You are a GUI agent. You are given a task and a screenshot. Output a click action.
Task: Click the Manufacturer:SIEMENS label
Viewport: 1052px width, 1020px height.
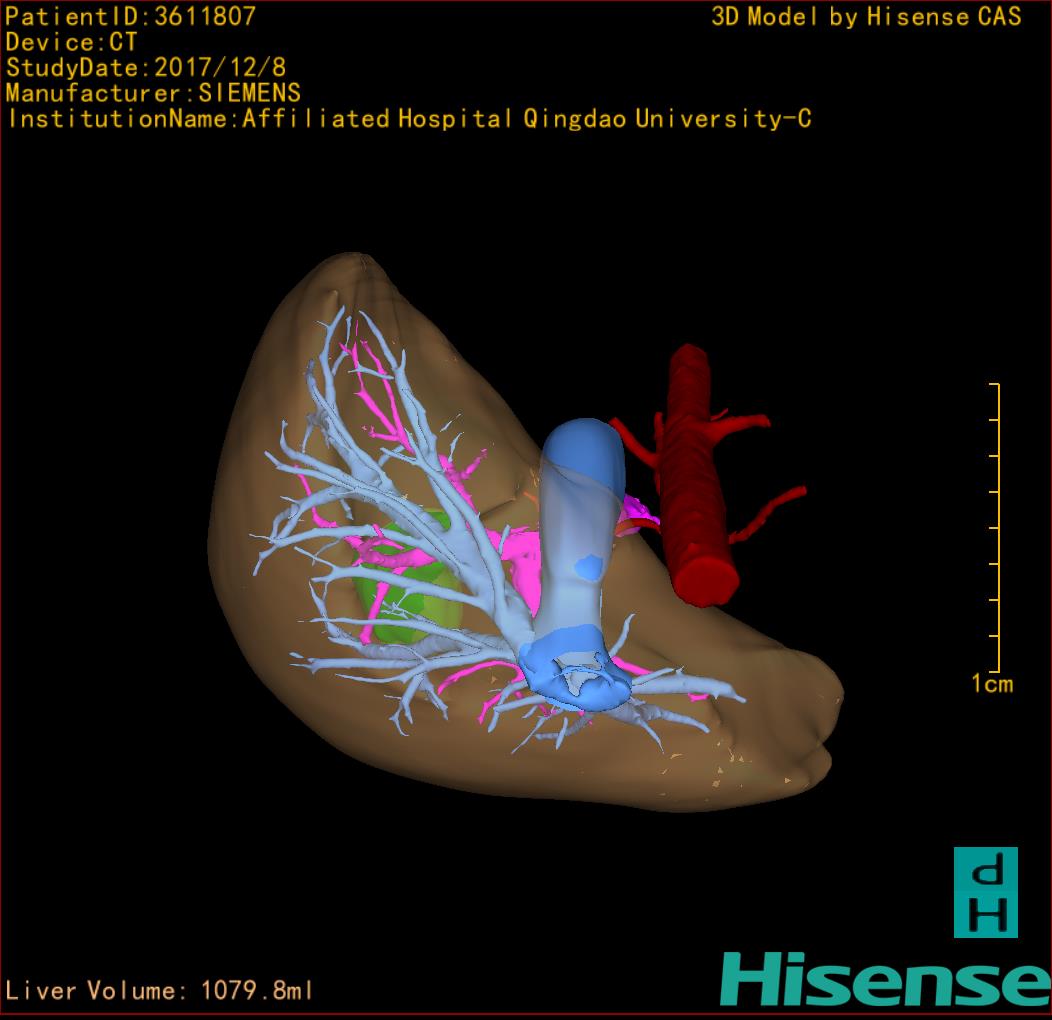pos(153,93)
